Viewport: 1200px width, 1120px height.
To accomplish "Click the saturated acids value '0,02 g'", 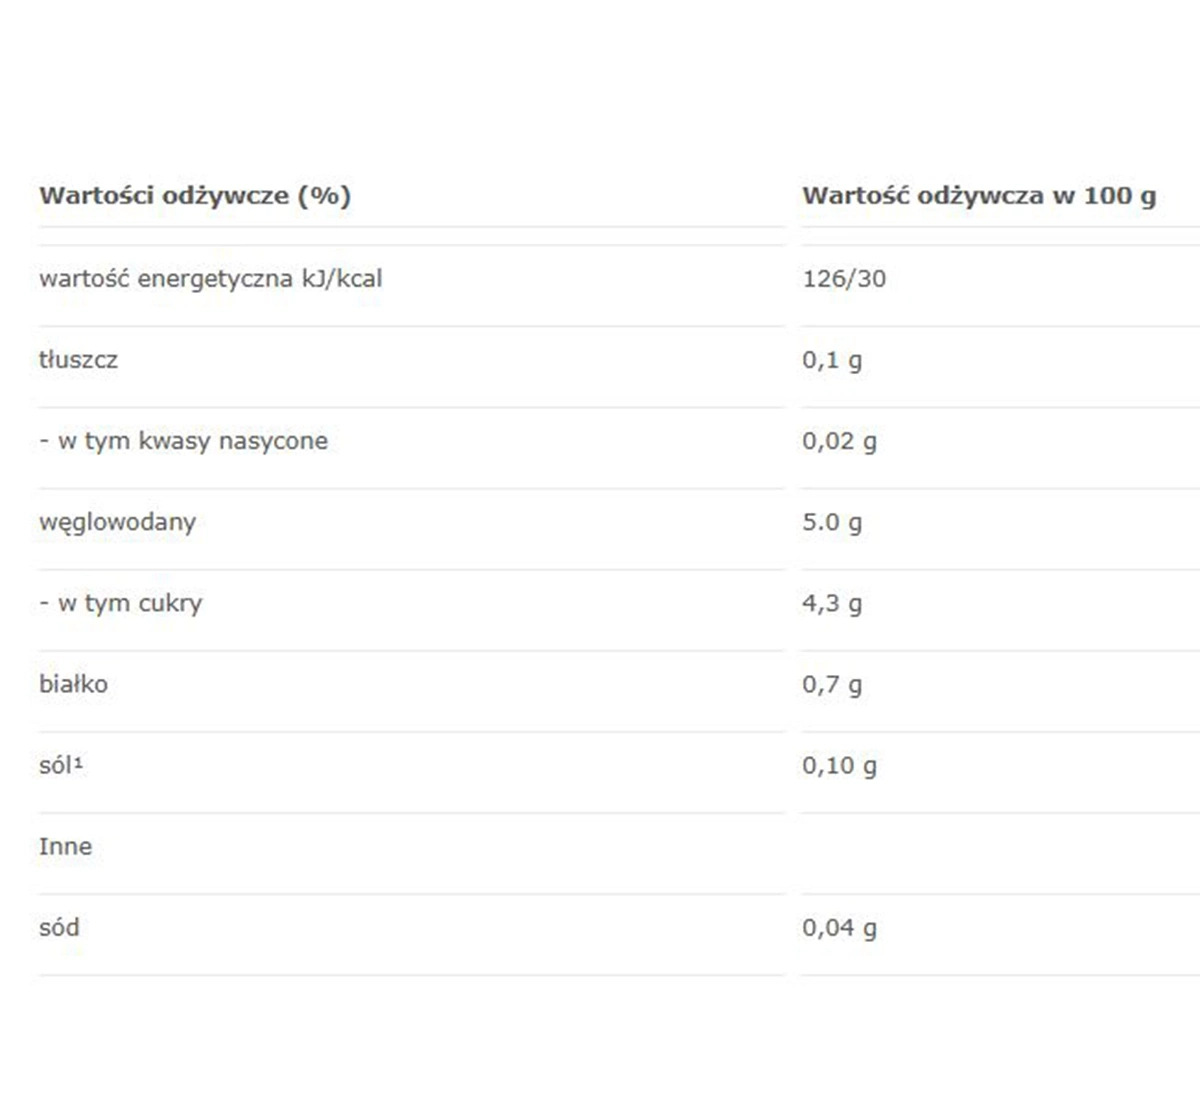I will click(839, 441).
